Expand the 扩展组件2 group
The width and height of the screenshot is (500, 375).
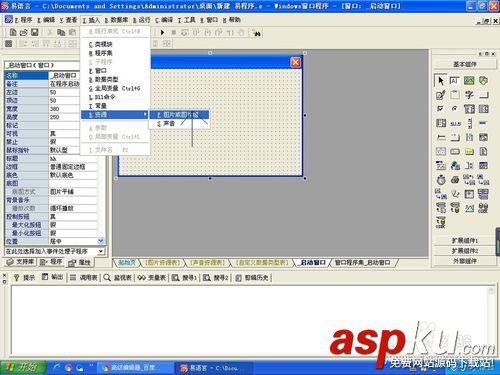click(x=465, y=251)
